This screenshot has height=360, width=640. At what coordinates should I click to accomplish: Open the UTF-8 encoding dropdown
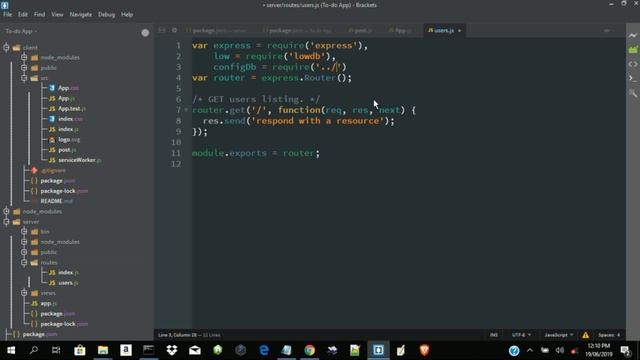click(521, 335)
